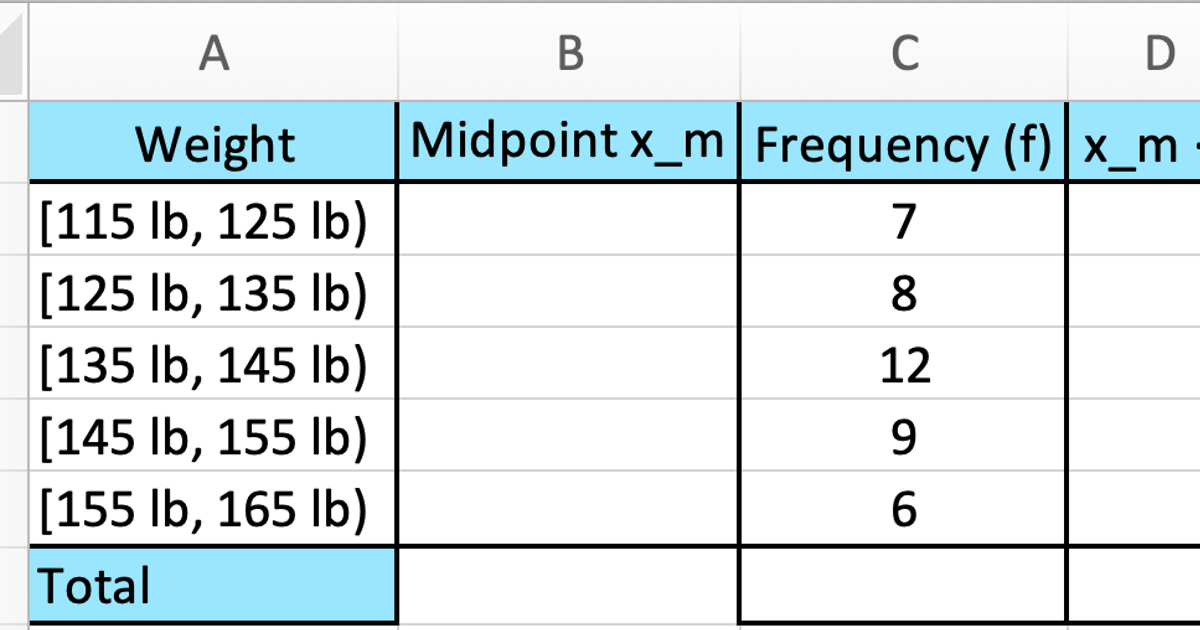
Task: Click the [145 lb, 155 lb) cell
Action: coord(213,437)
